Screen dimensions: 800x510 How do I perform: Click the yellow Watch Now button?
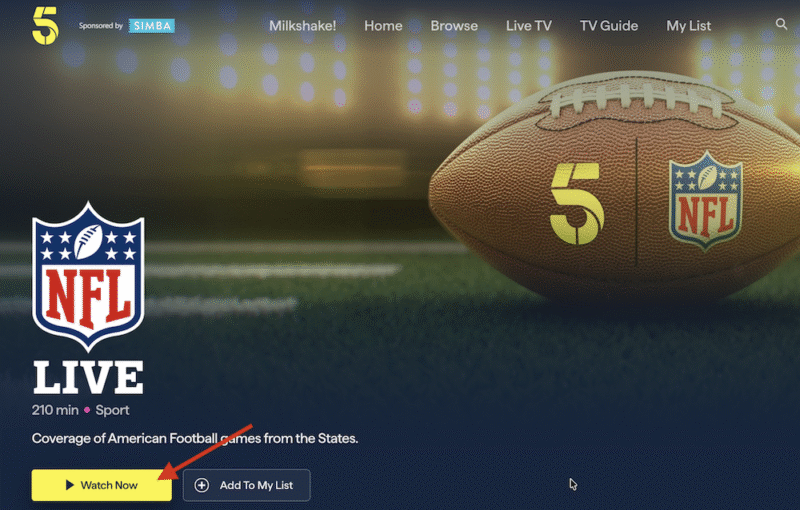click(102, 485)
